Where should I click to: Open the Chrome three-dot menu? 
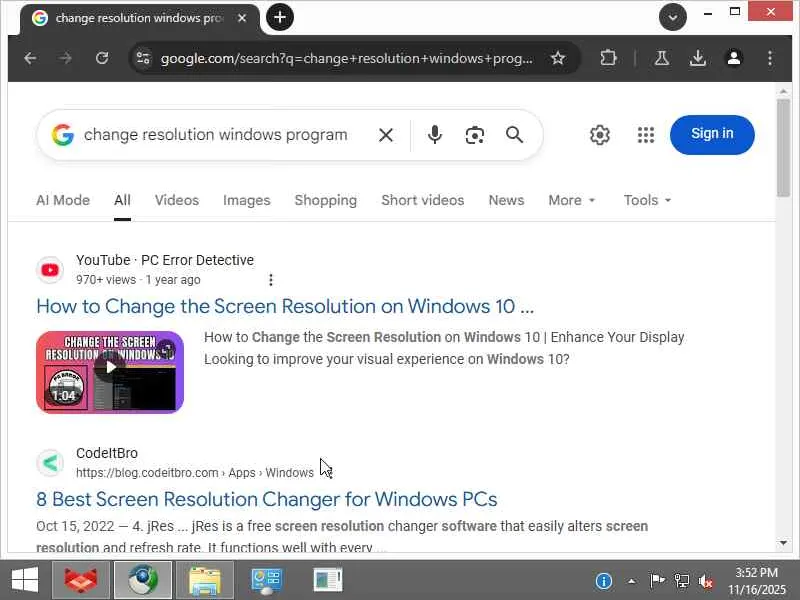(x=770, y=58)
